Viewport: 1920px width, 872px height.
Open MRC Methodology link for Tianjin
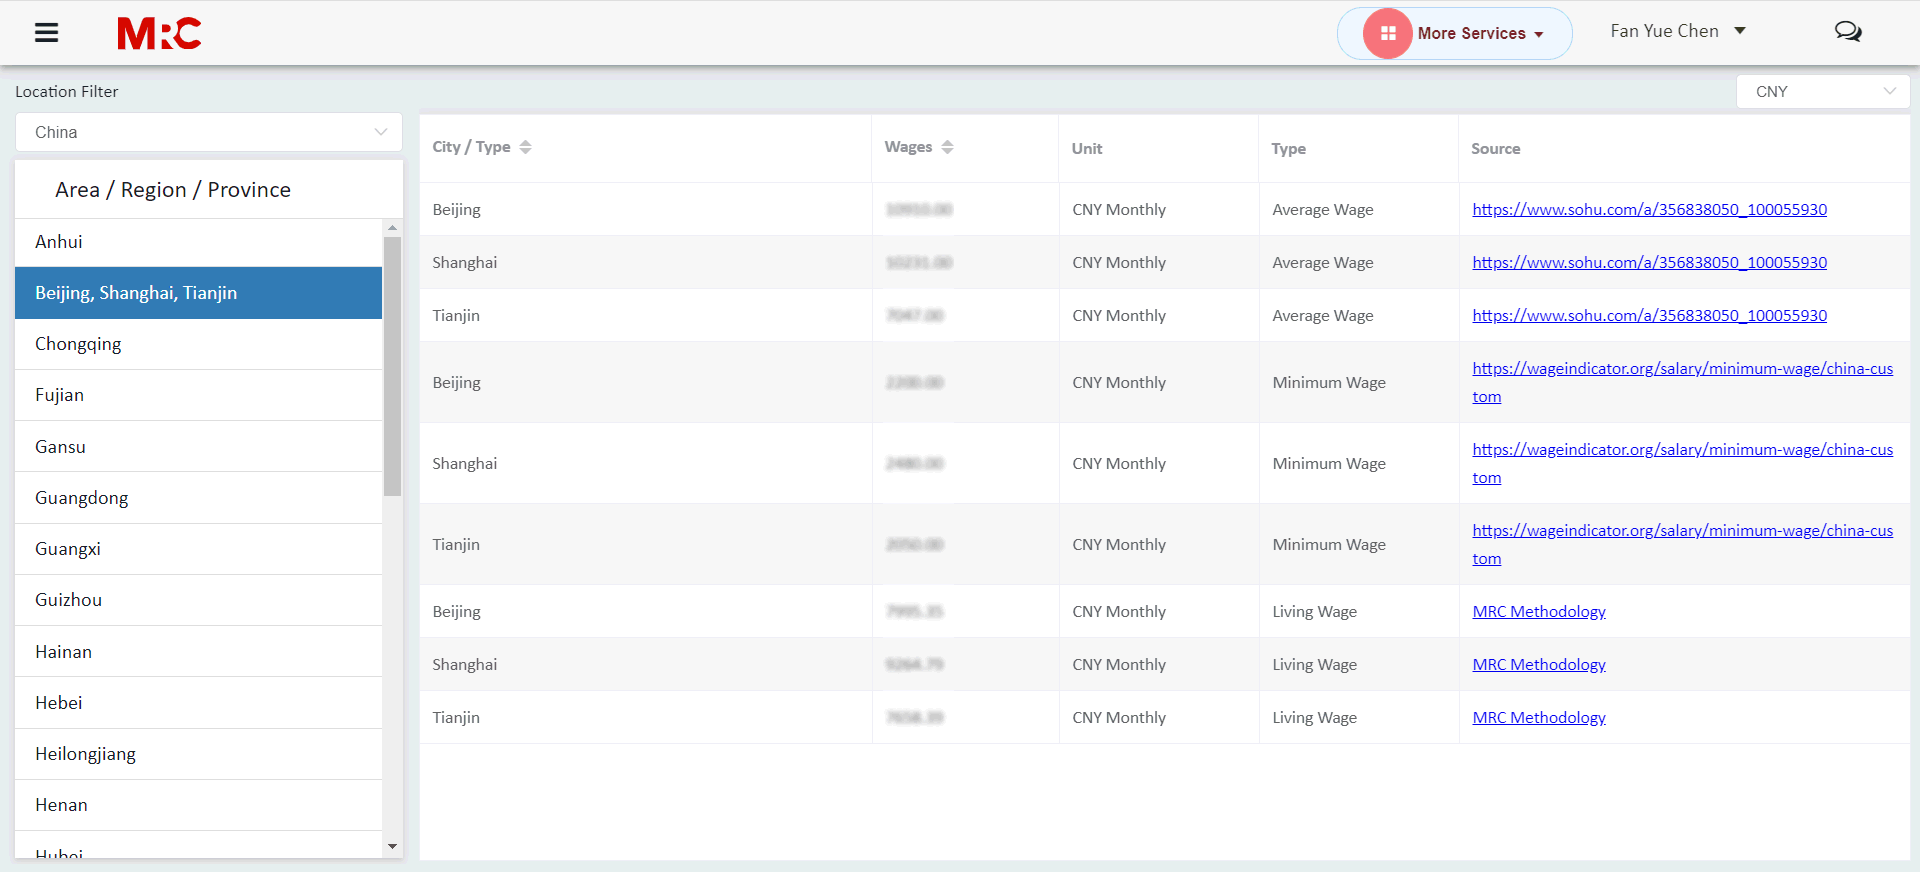[x=1538, y=717]
